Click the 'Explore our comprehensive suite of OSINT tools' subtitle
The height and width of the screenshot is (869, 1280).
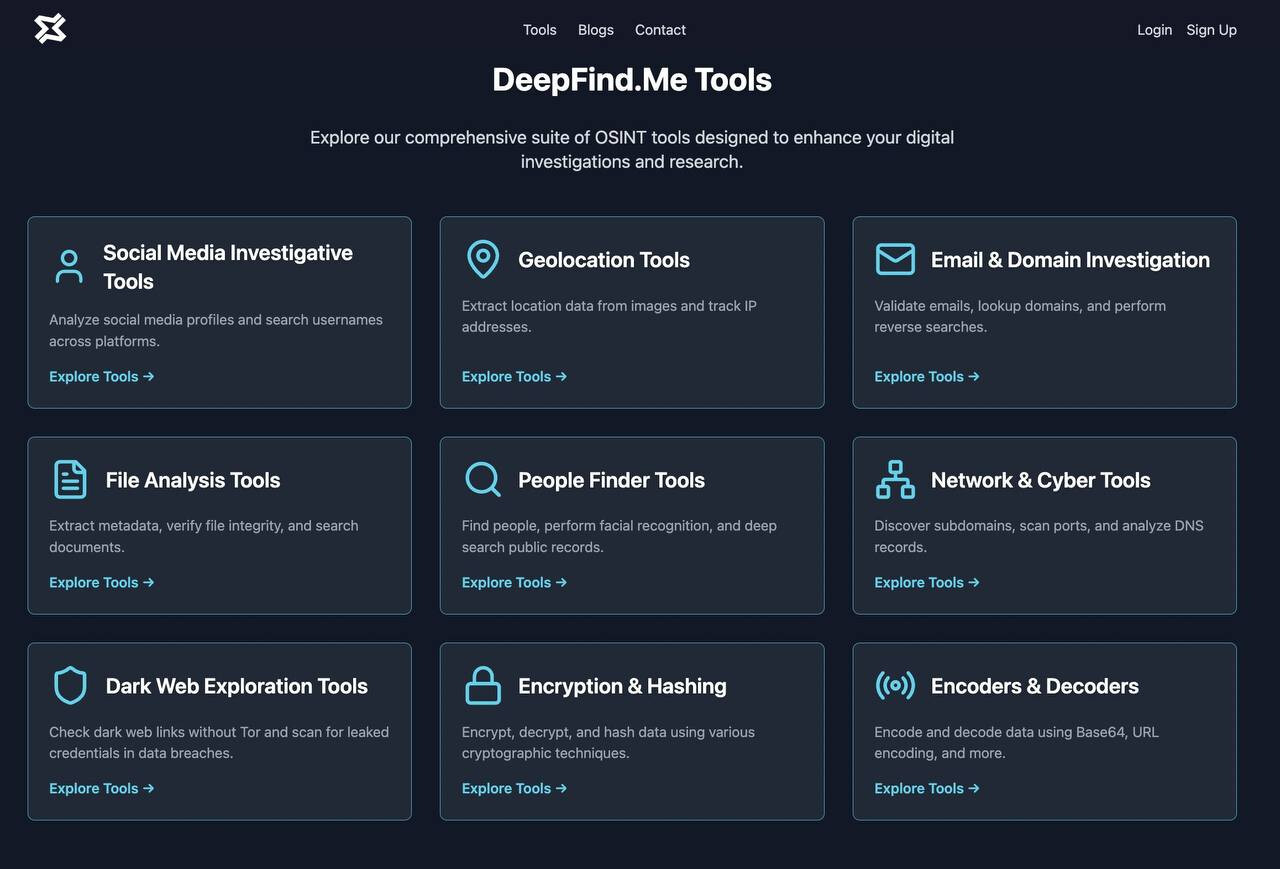click(632, 149)
